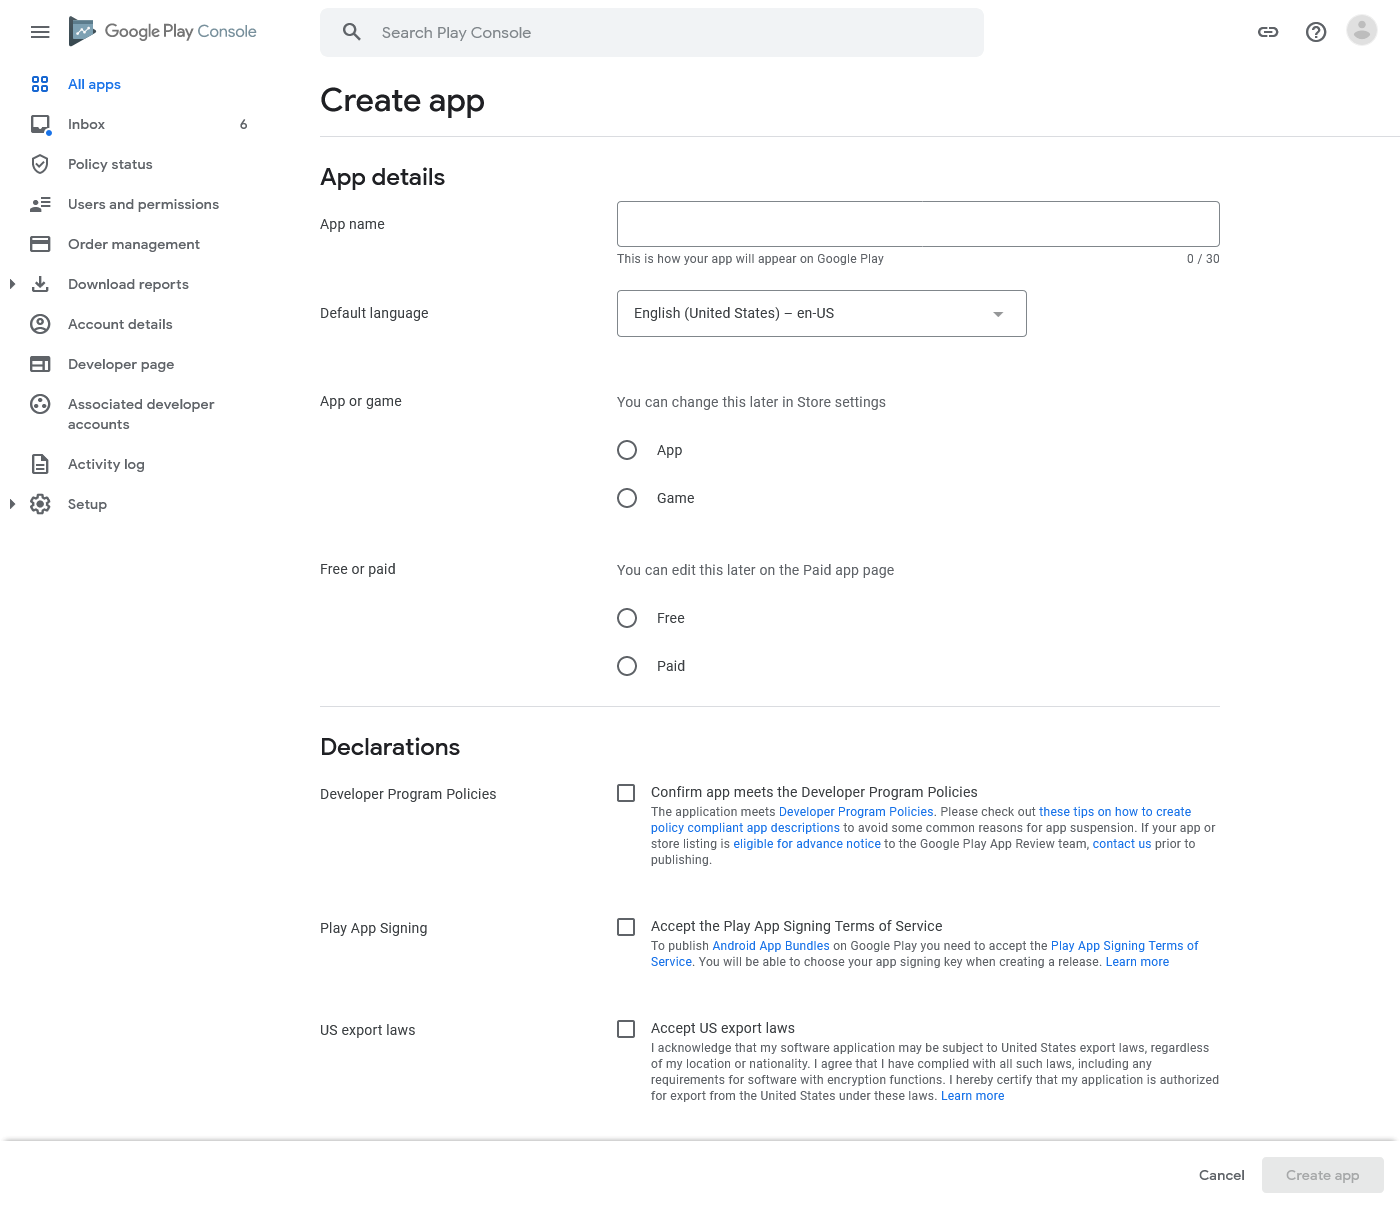Expand the Download reports submenu arrow

[12, 284]
